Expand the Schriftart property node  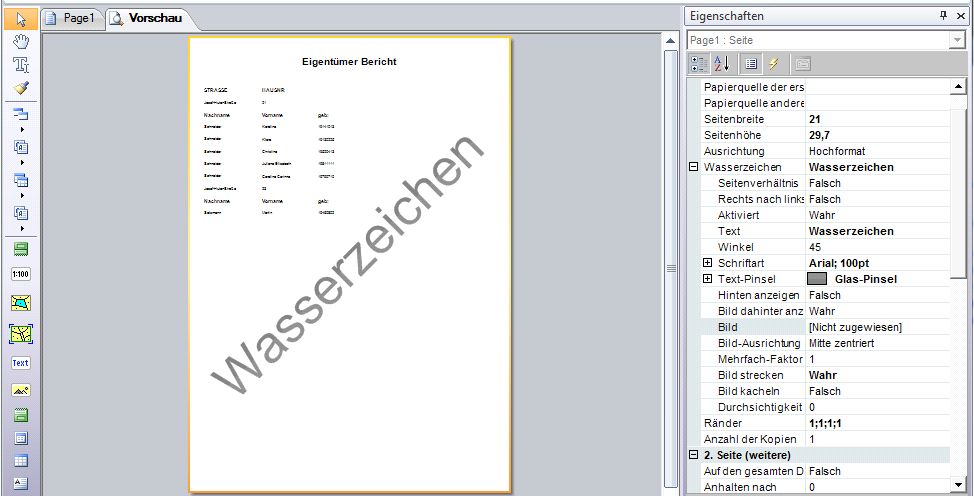(x=708, y=263)
